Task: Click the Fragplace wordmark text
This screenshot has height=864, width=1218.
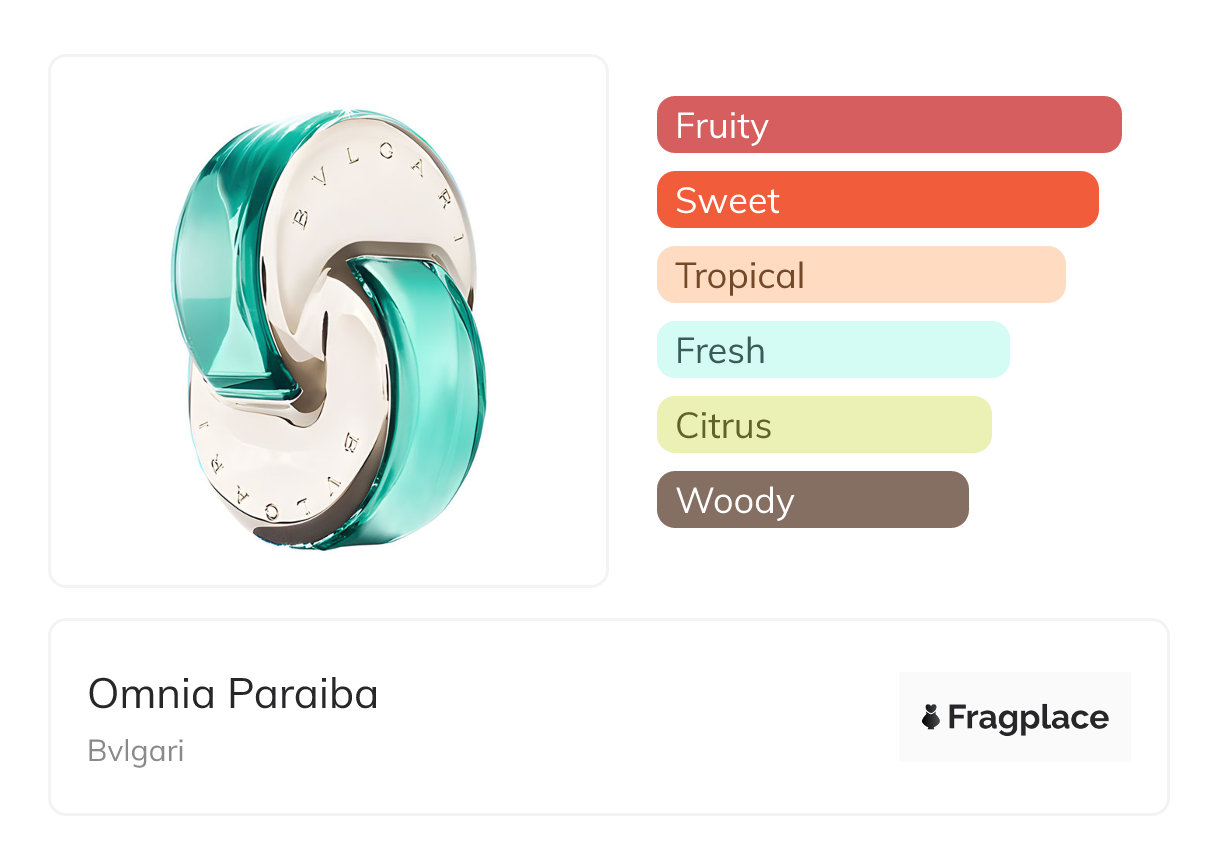Action: coord(1028,717)
